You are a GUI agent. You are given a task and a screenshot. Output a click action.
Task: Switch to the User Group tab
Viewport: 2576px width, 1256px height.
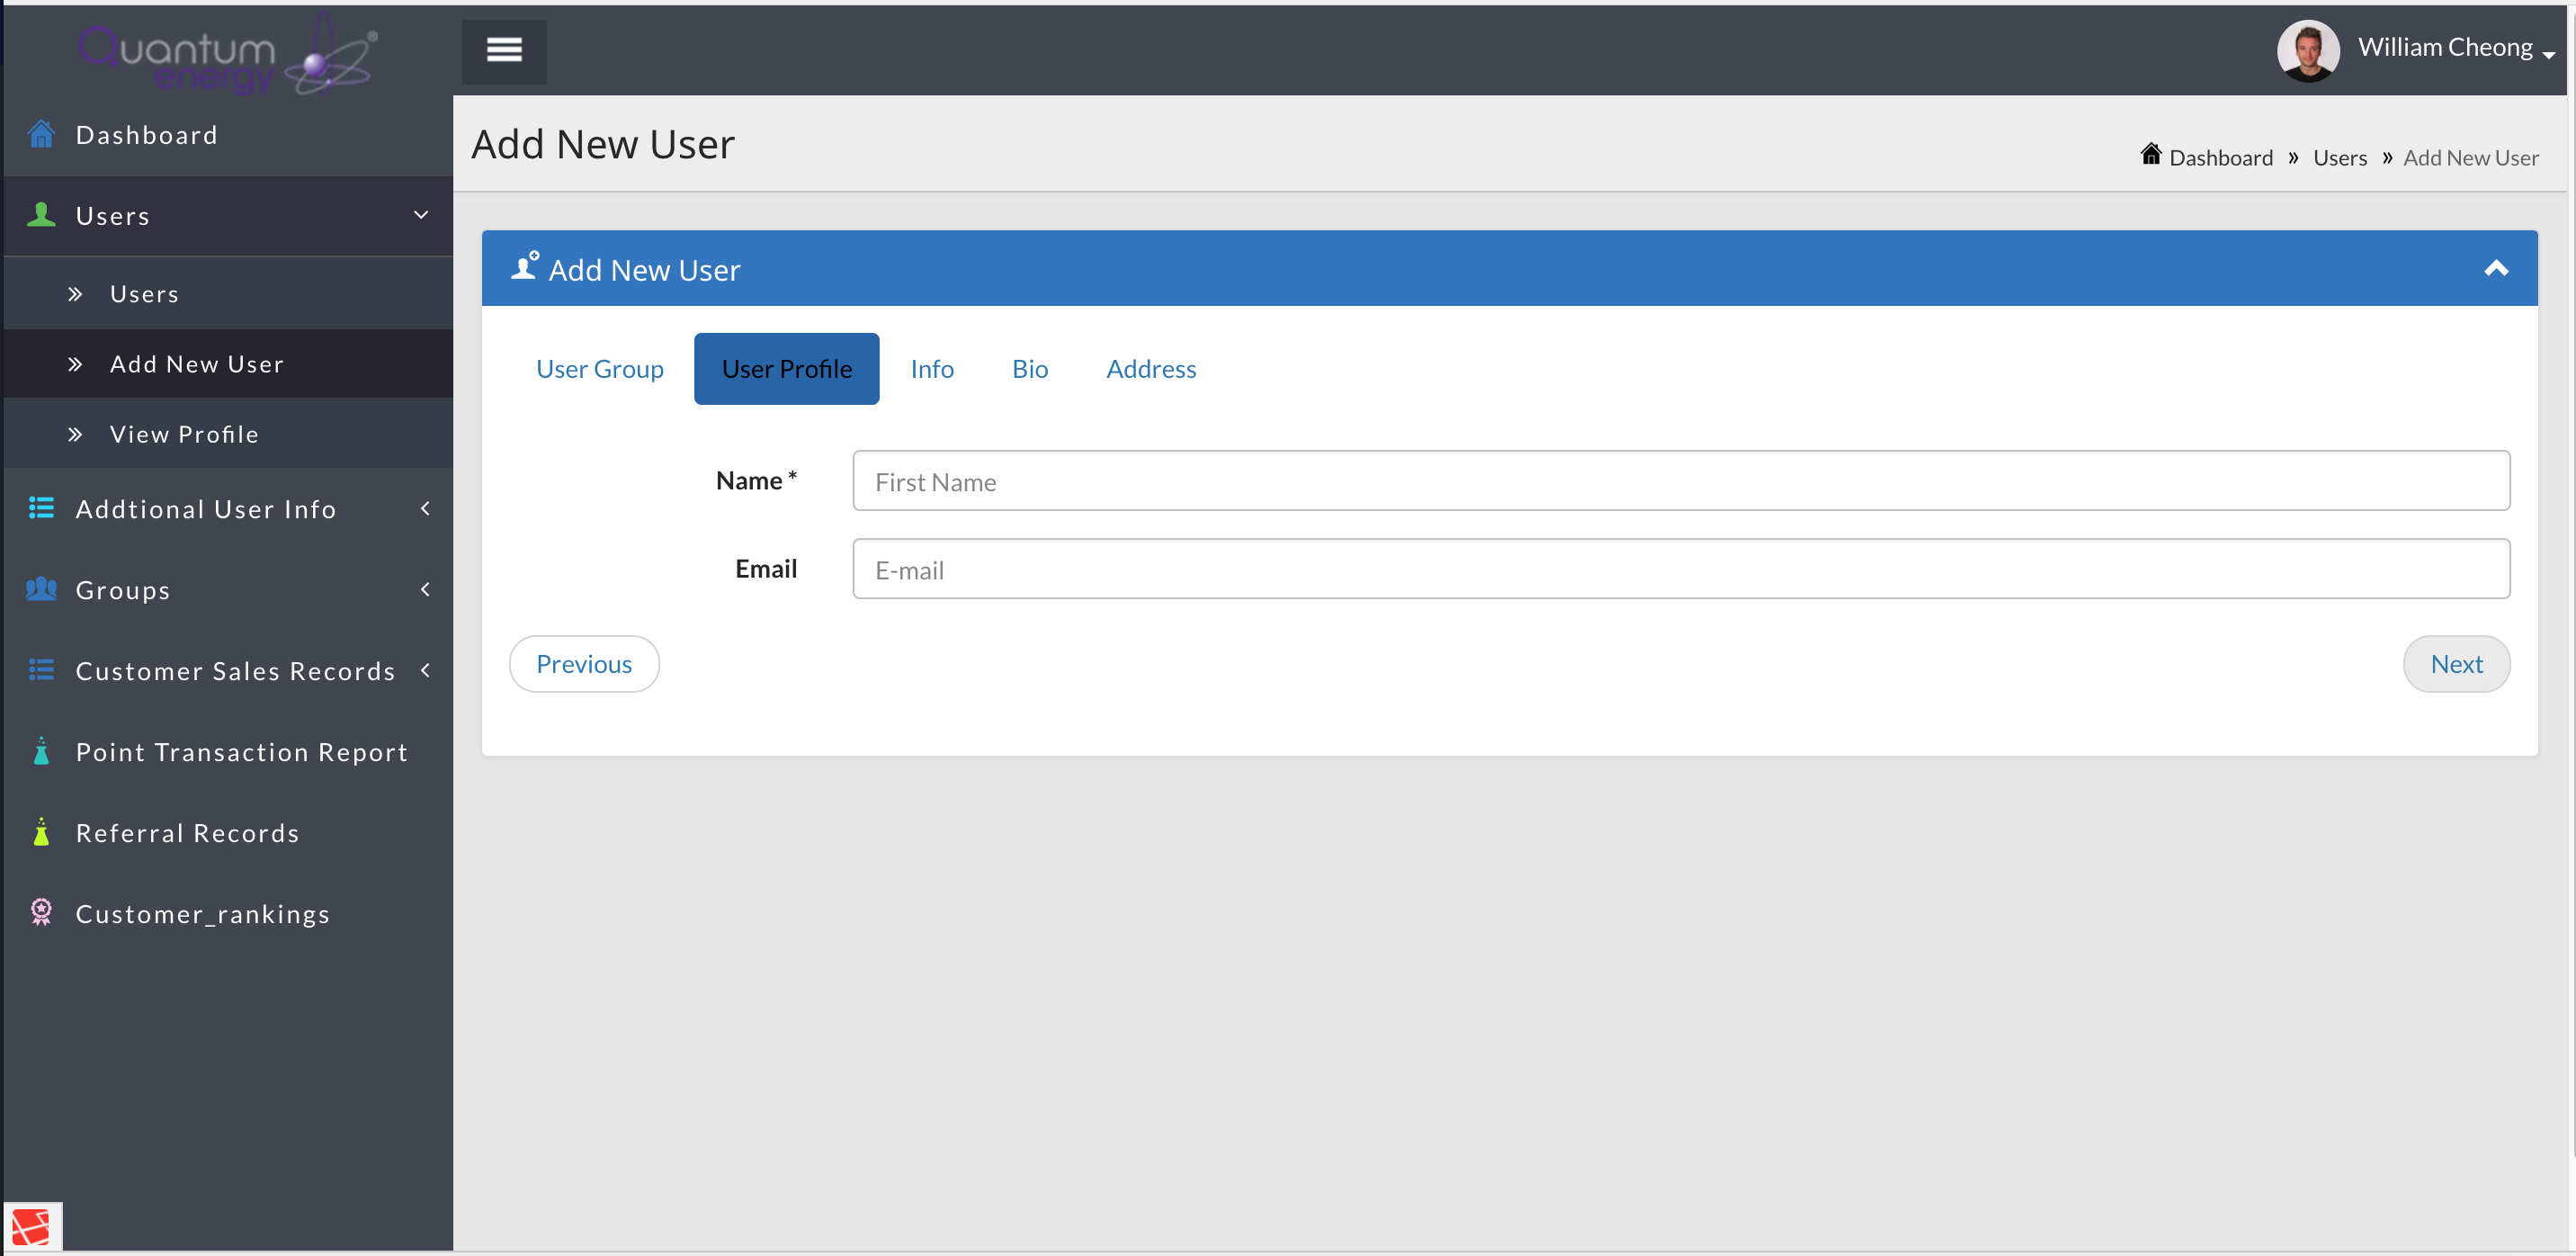pos(599,369)
